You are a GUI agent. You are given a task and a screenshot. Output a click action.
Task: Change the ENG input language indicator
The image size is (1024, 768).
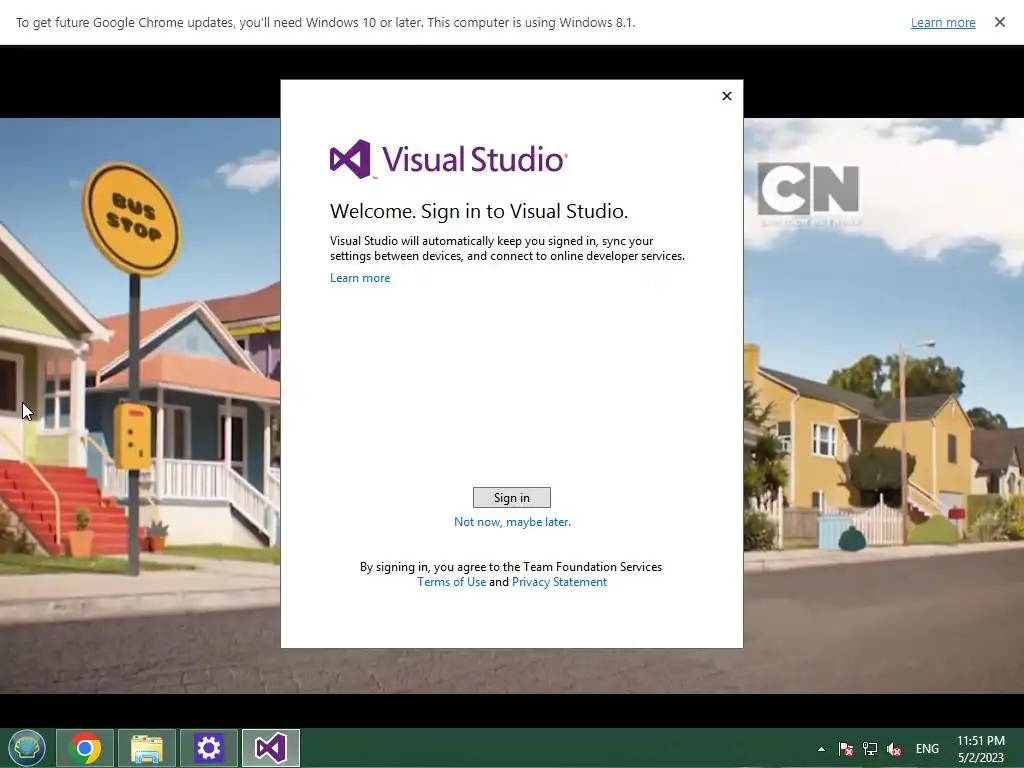click(927, 749)
